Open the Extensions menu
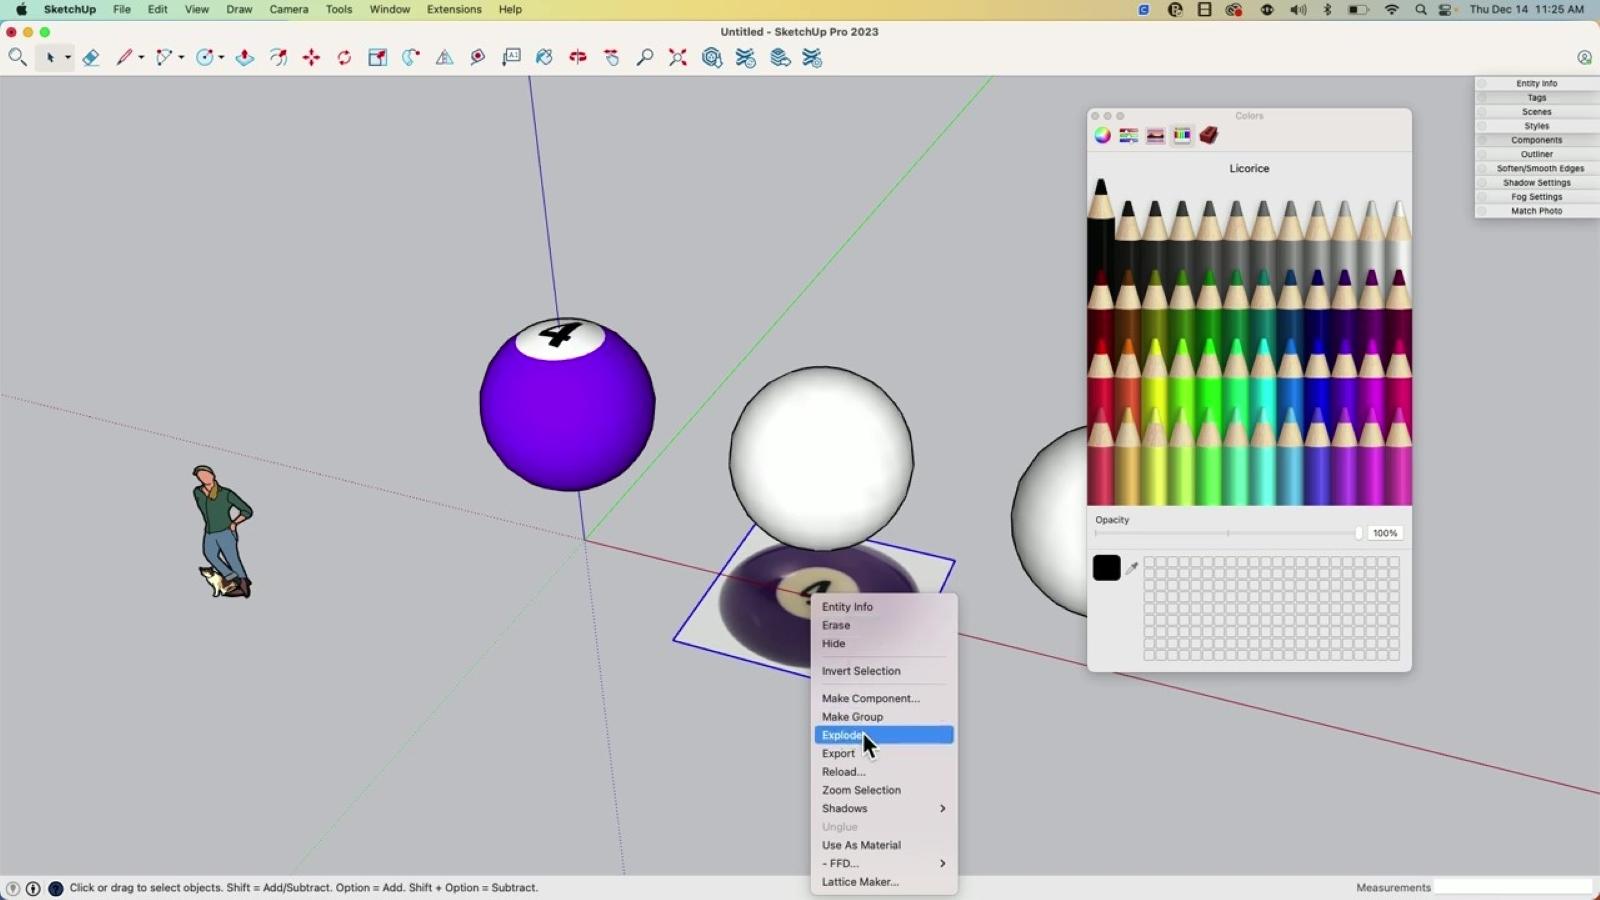The width and height of the screenshot is (1600, 900). [454, 9]
